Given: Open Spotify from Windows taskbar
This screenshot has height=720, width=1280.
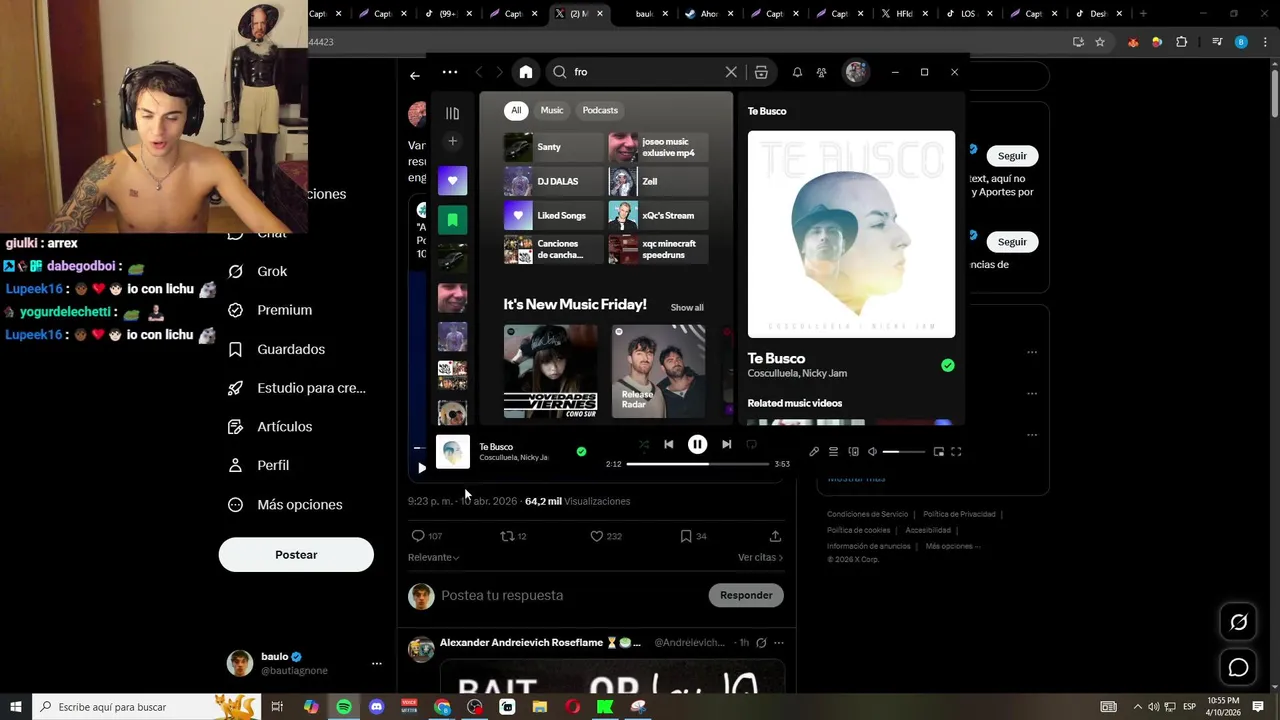Looking at the screenshot, I should coord(344,707).
